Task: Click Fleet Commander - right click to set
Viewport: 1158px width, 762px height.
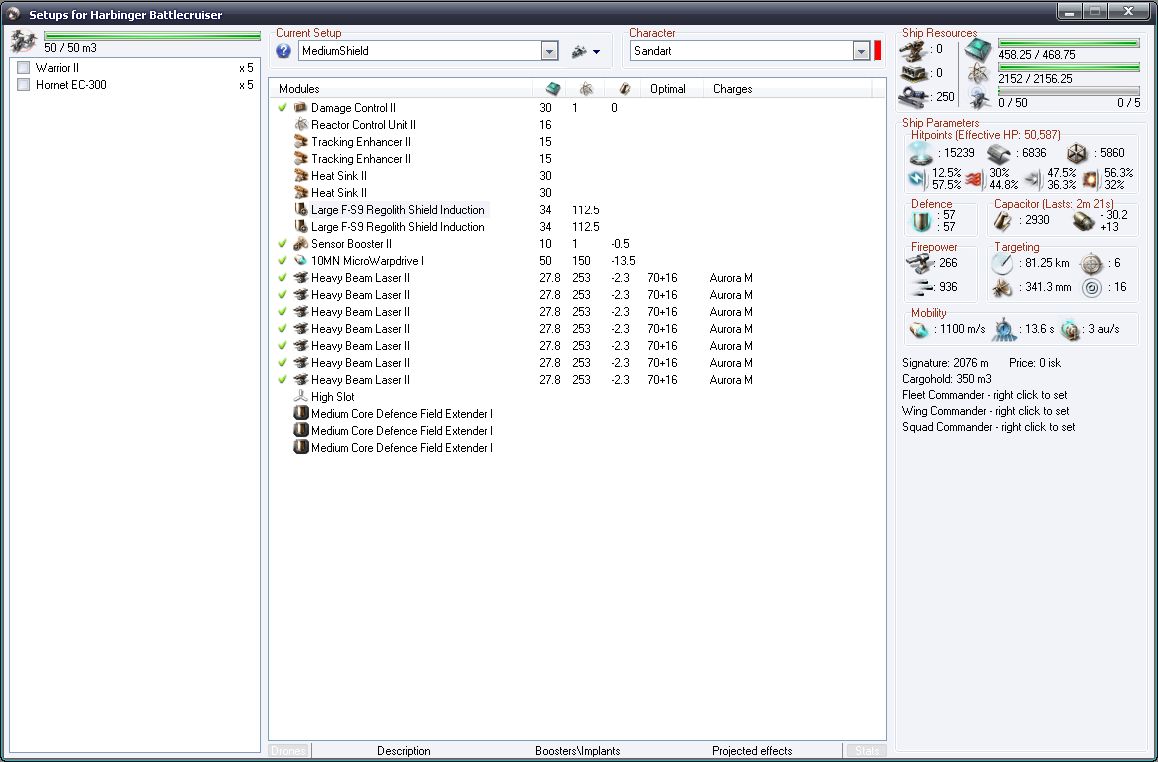Action: 984,395
